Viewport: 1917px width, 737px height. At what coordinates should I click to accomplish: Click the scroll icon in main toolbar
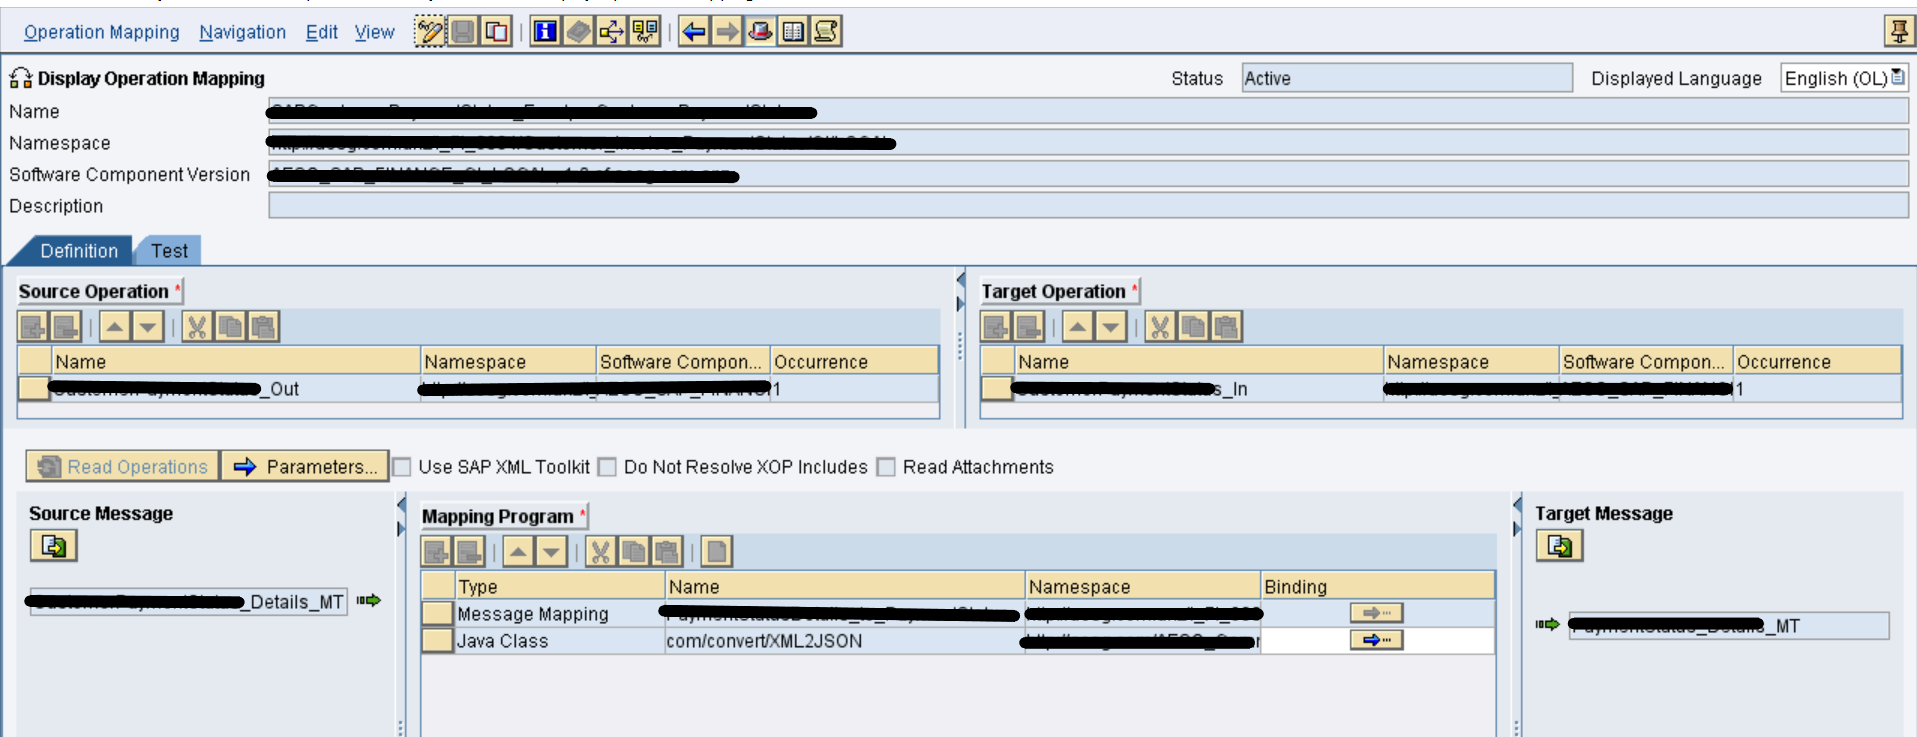[x=826, y=32]
